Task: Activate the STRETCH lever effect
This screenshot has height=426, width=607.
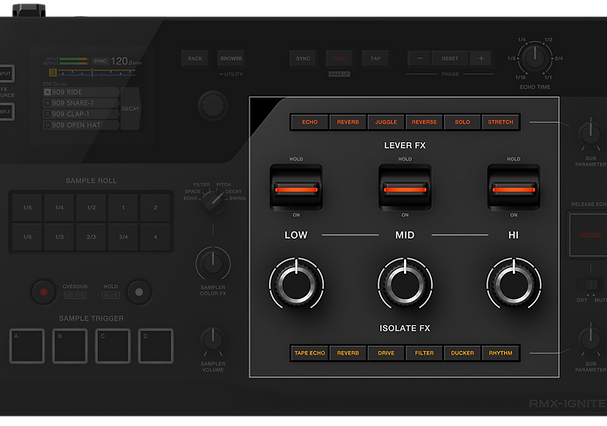Action: tap(500, 122)
